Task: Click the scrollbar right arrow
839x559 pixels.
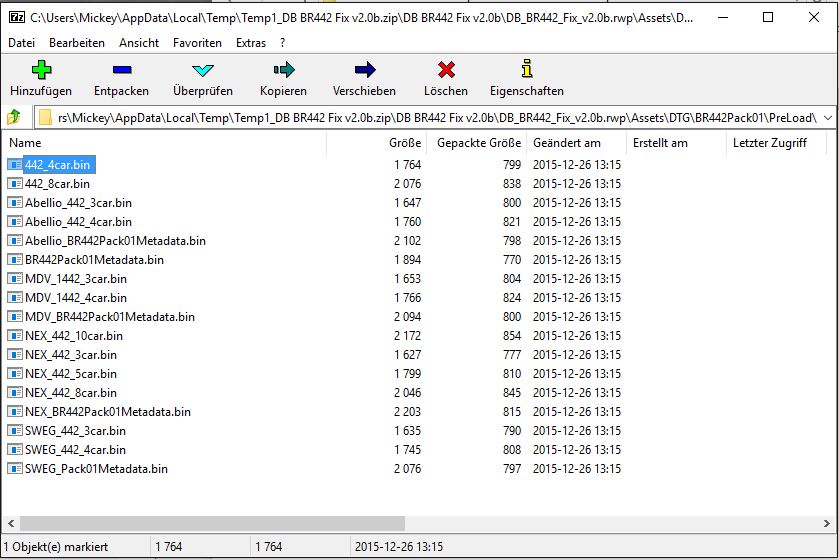Action: (x=827, y=523)
